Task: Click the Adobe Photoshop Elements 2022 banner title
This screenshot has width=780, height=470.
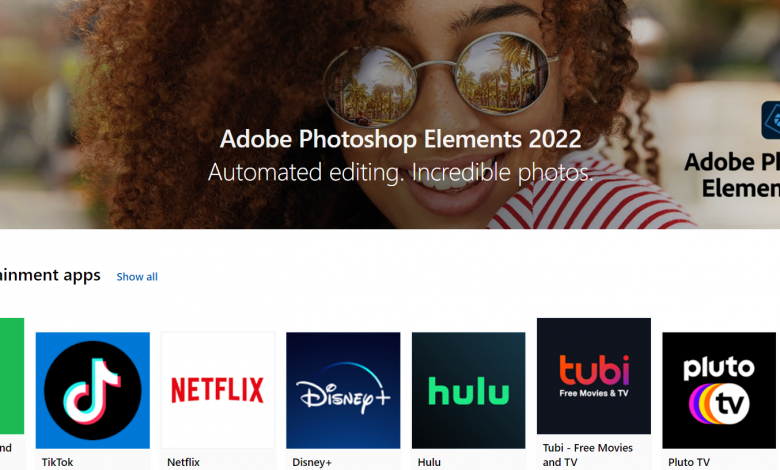Action: coord(400,138)
